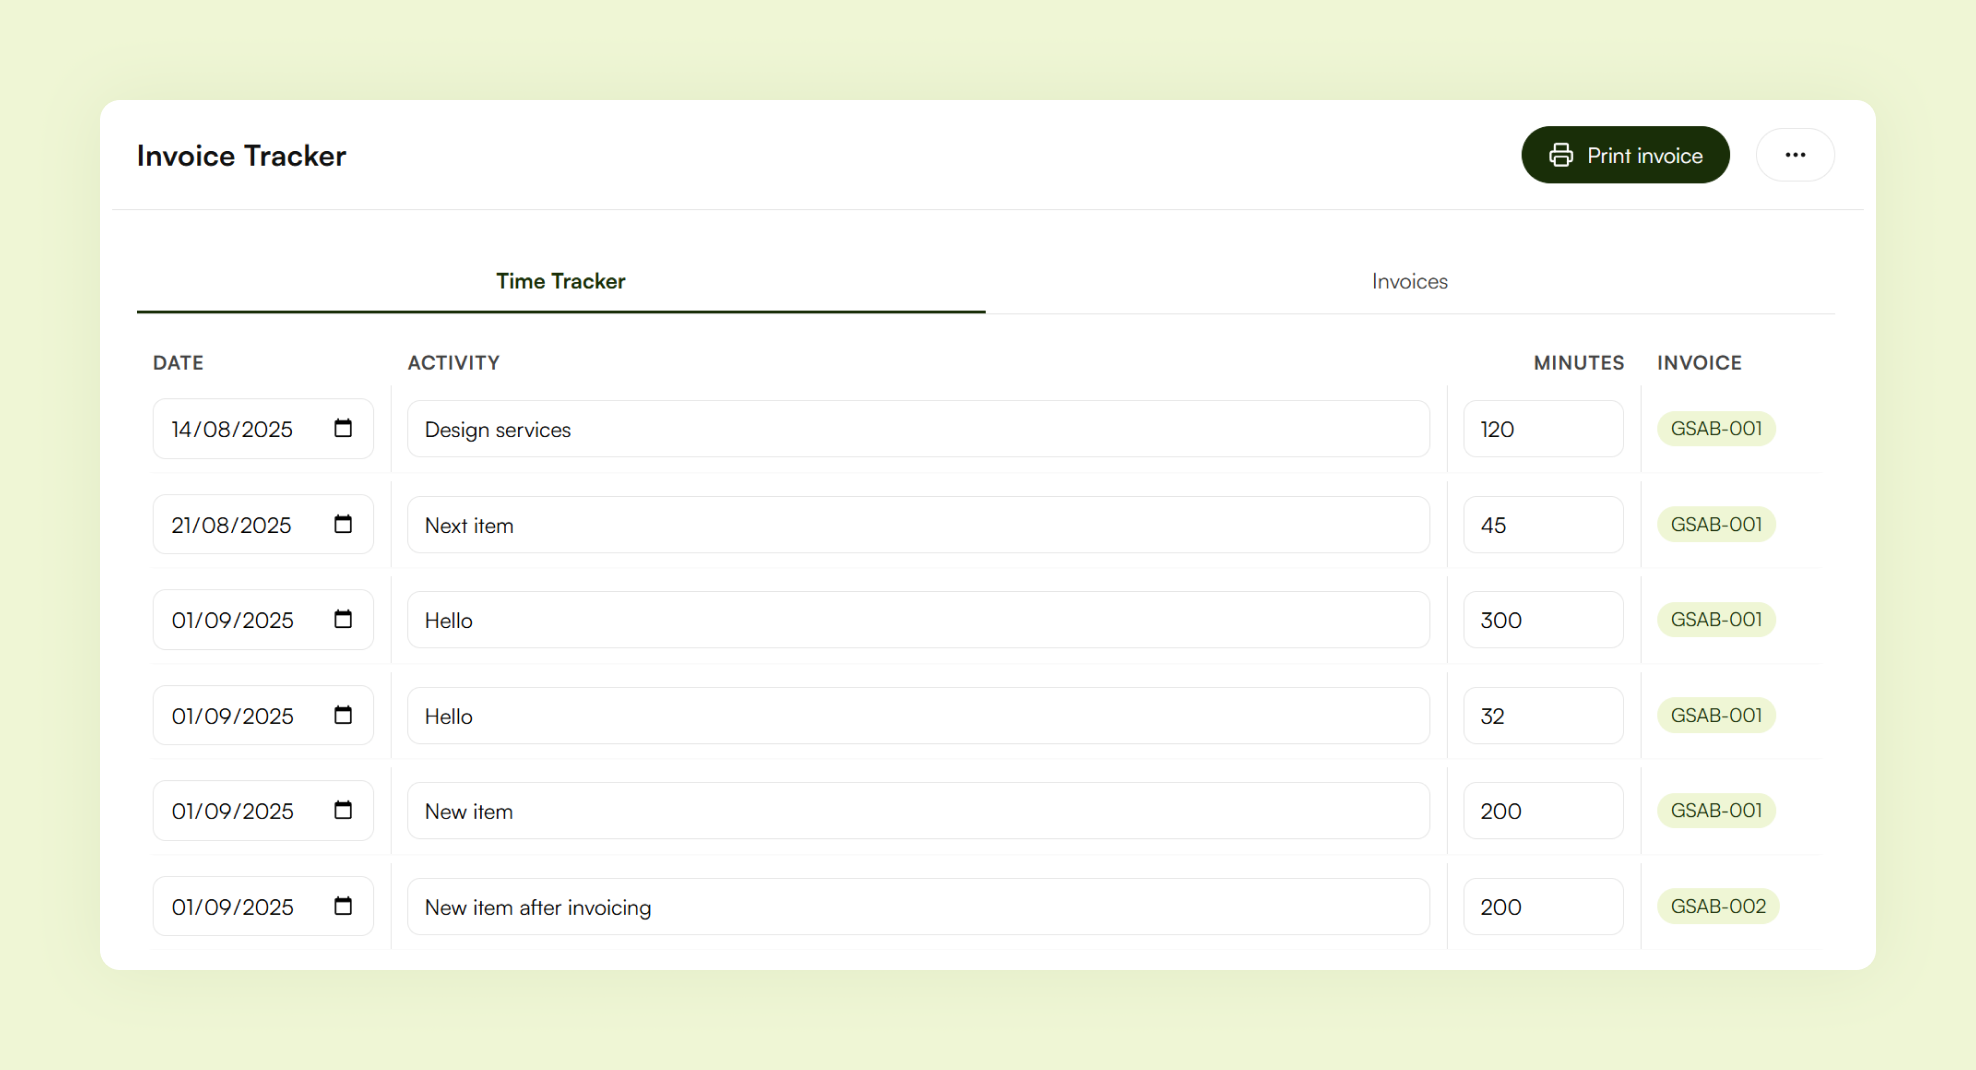Focus the 120 minutes field
Screen dimensions: 1976x1070
click(1543, 429)
